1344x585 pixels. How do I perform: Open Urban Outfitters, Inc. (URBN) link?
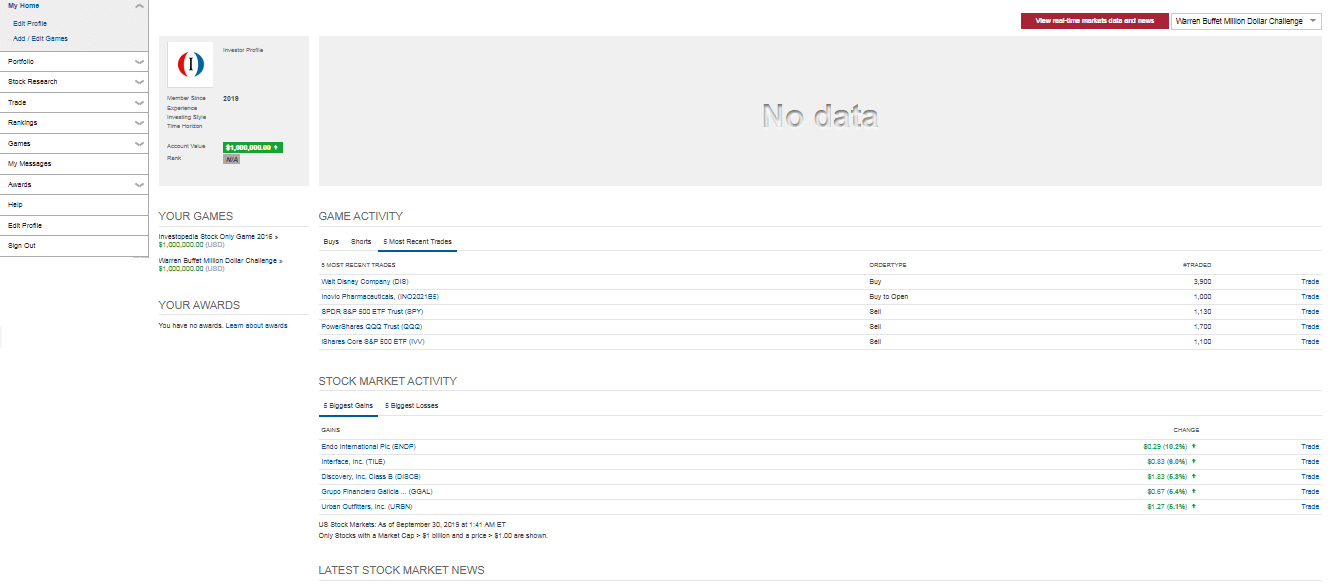click(367, 507)
